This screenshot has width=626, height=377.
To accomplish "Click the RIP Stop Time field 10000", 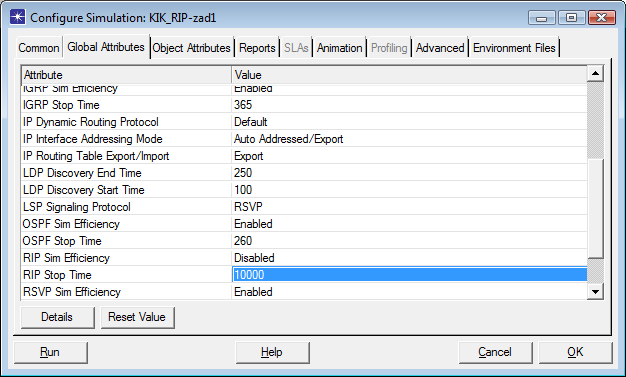I will point(409,275).
